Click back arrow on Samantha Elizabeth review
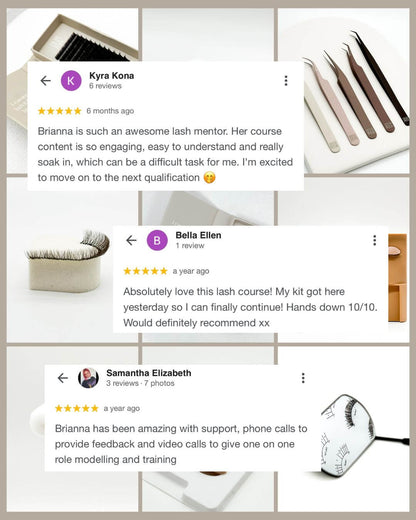The image size is (416, 520). 63,378
